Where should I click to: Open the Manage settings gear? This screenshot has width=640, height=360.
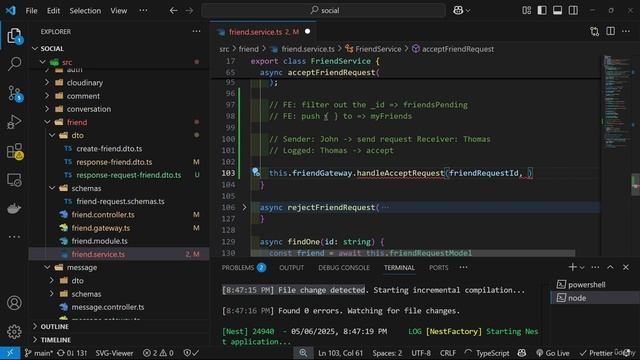[x=14, y=331]
